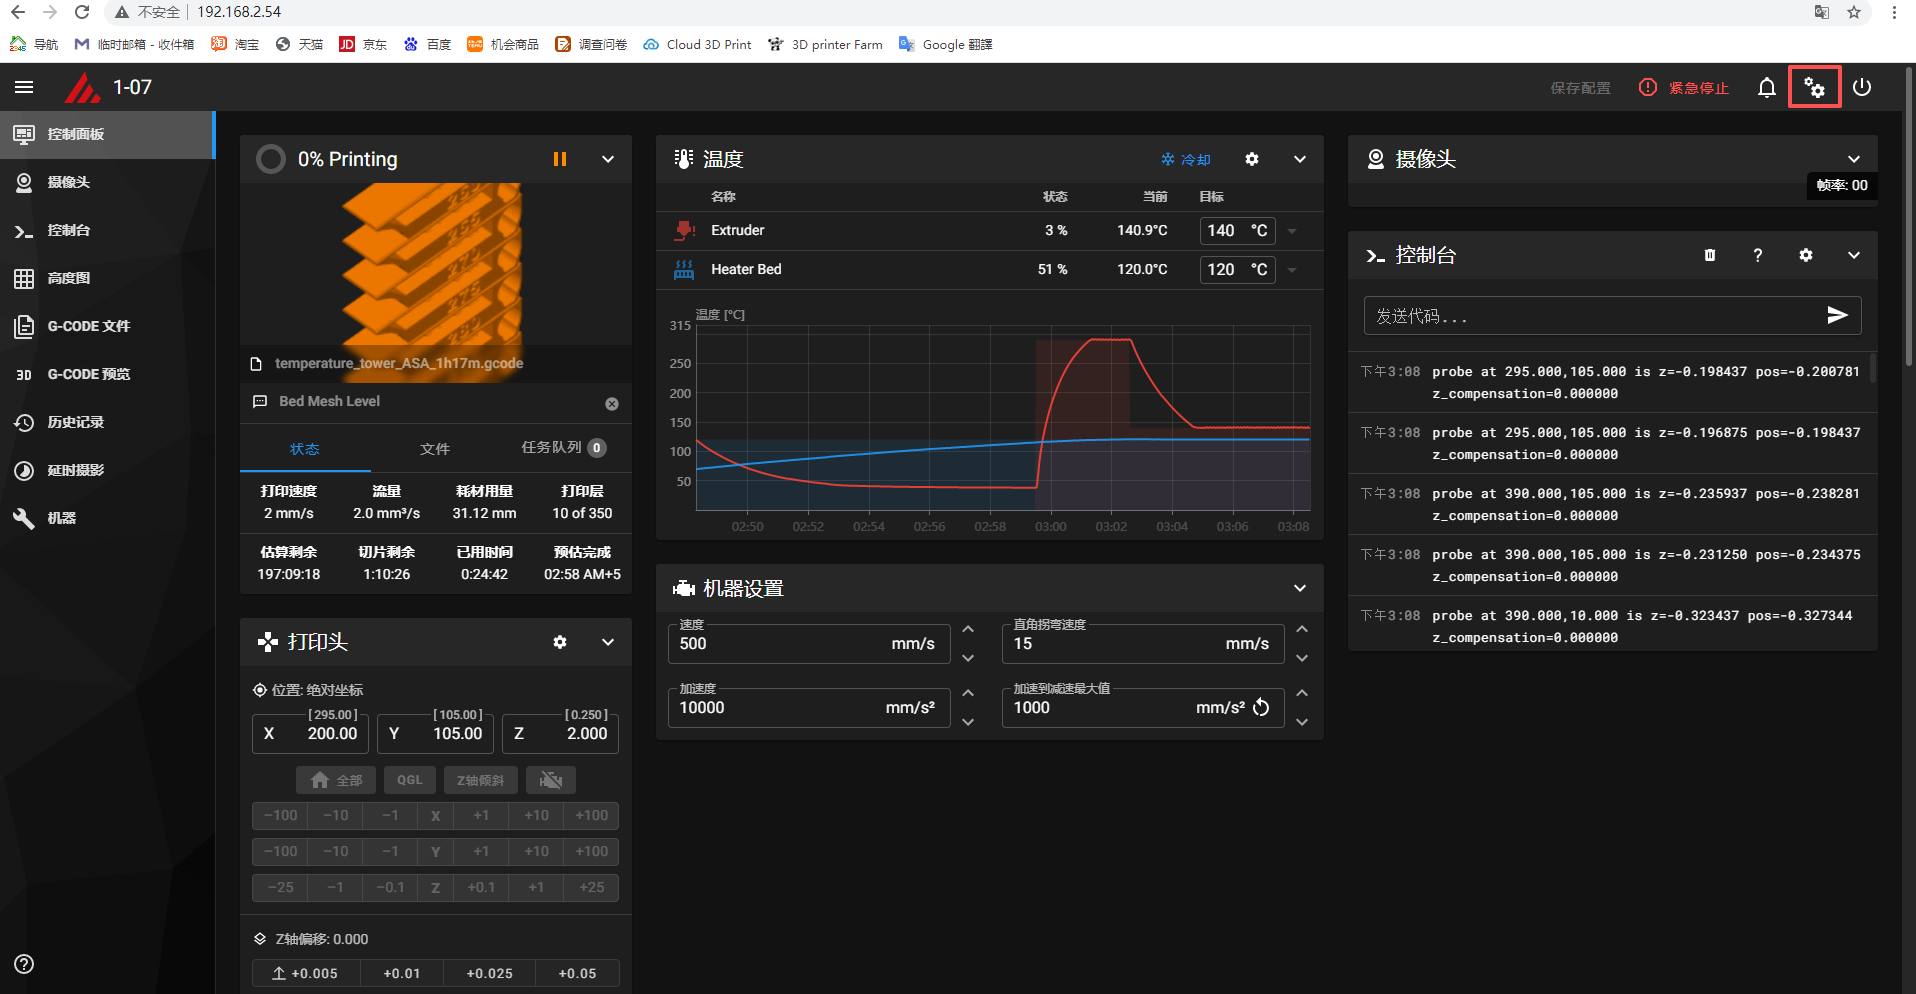Pause the current print job
1916x994 pixels.
coord(560,159)
